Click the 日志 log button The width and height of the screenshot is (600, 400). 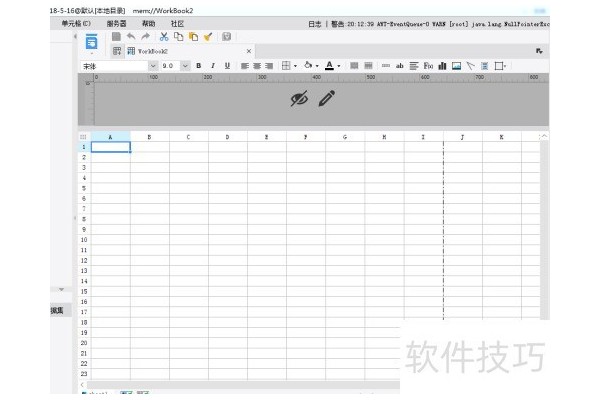click(x=315, y=24)
